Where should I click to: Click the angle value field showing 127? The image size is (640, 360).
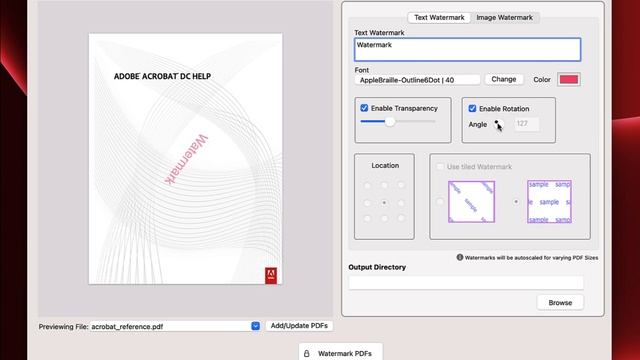click(x=527, y=124)
